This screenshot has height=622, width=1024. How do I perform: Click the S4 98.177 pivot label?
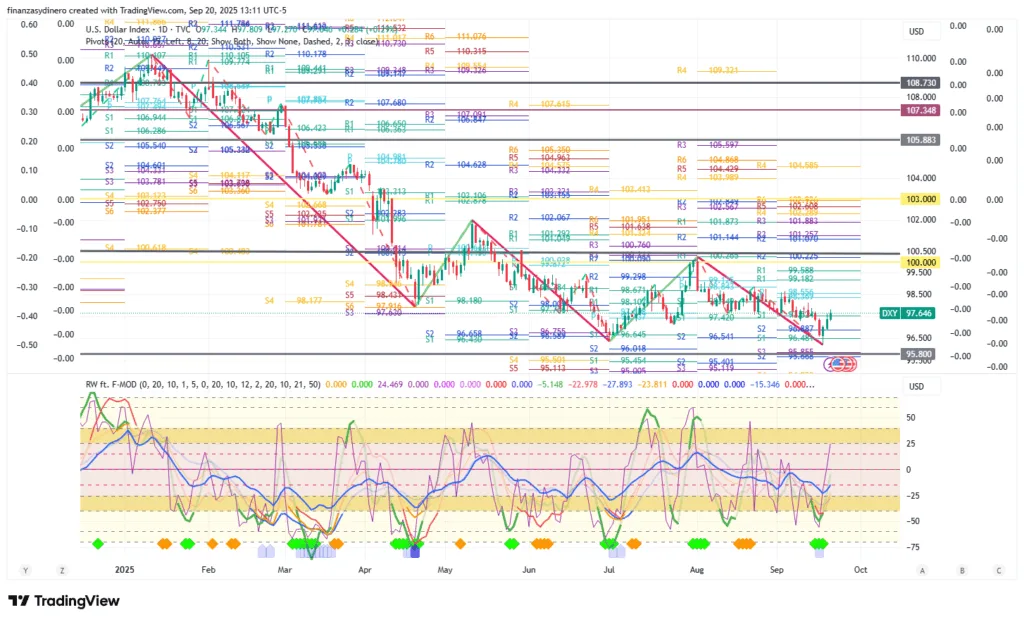point(293,301)
